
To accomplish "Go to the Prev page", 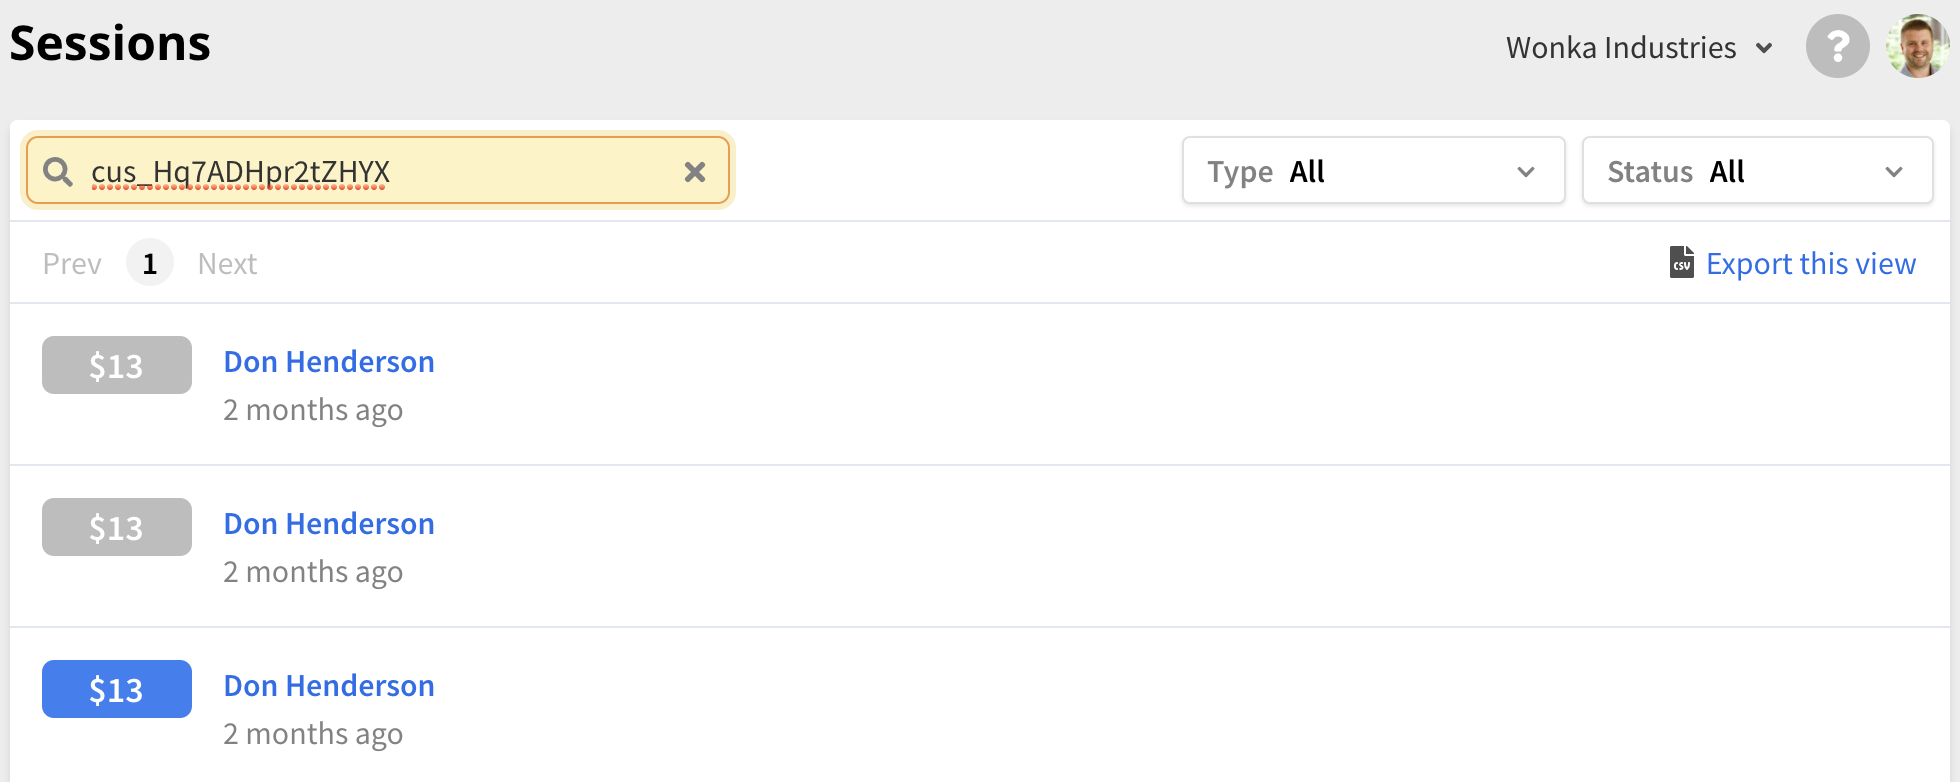I will click(72, 264).
